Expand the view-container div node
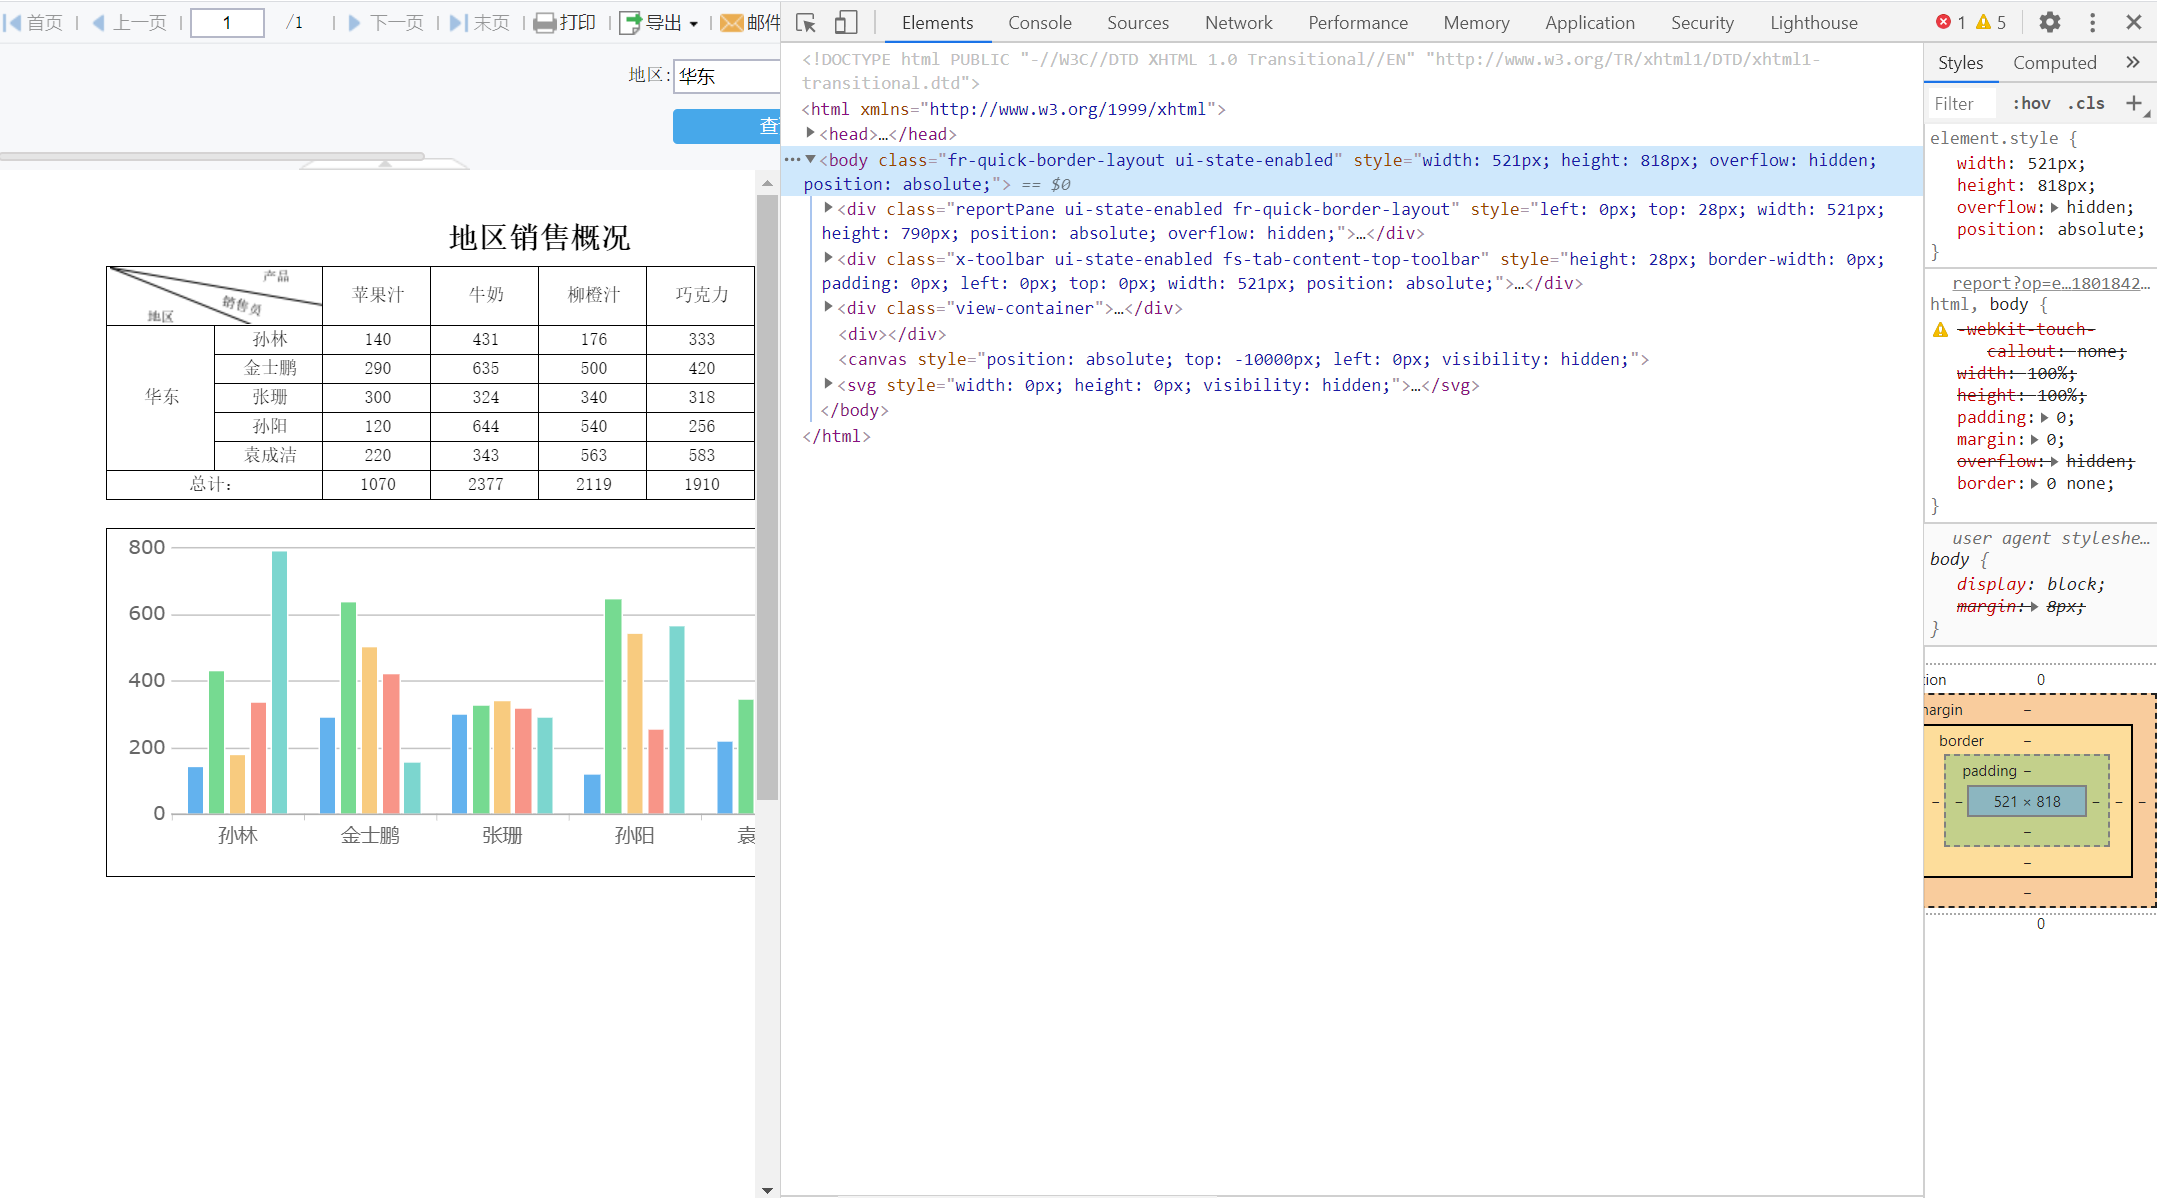The width and height of the screenshot is (2157, 1198). tap(828, 307)
